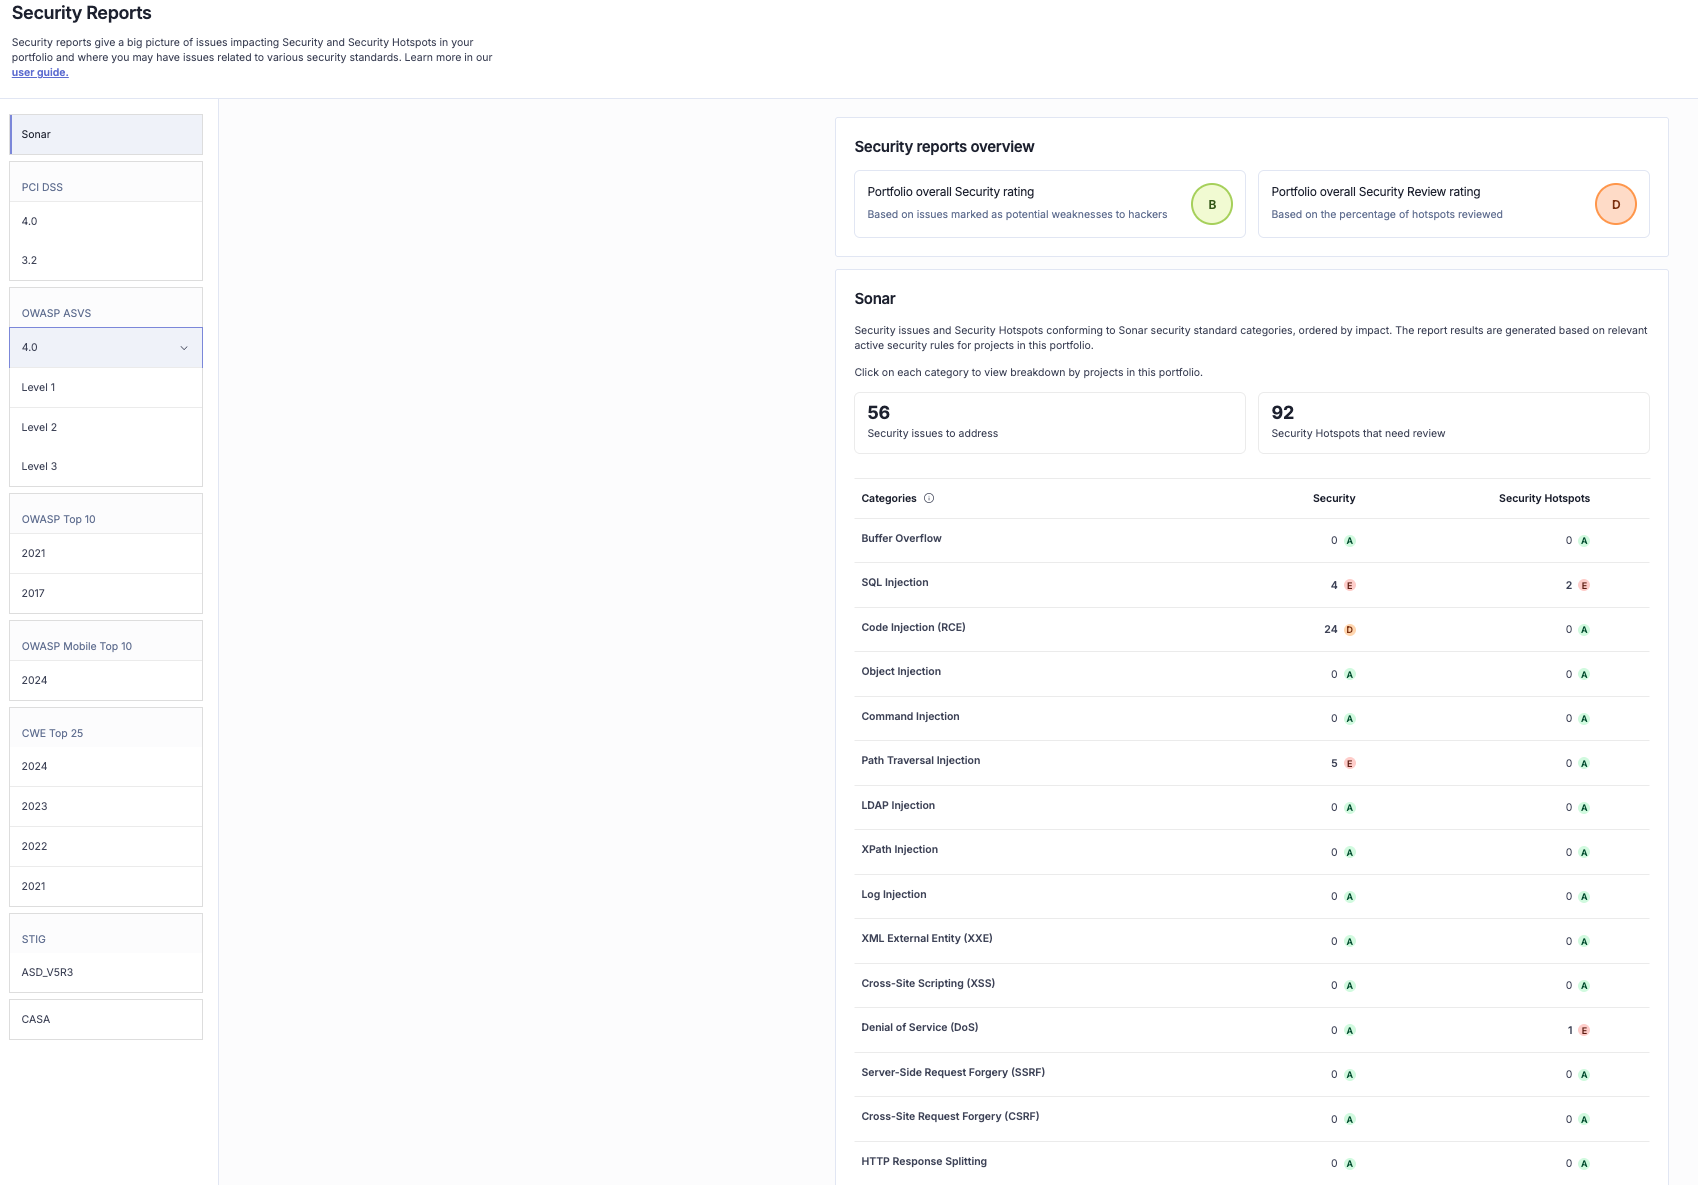The image size is (1698, 1185).
Task: Click the portfolio Security rating B badge
Action: (1211, 204)
